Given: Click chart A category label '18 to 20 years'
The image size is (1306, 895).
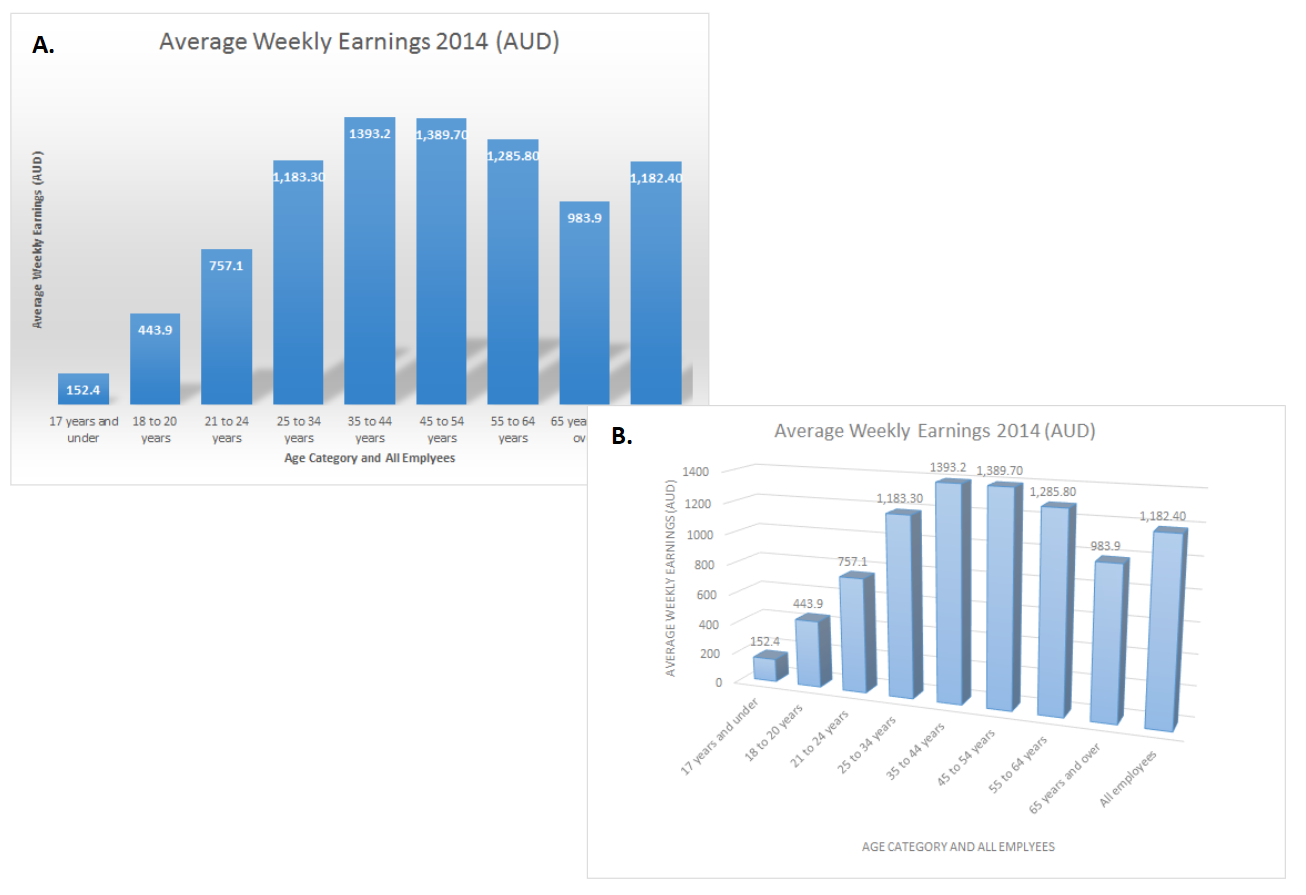Looking at the screenshot, I should point(155,430).
